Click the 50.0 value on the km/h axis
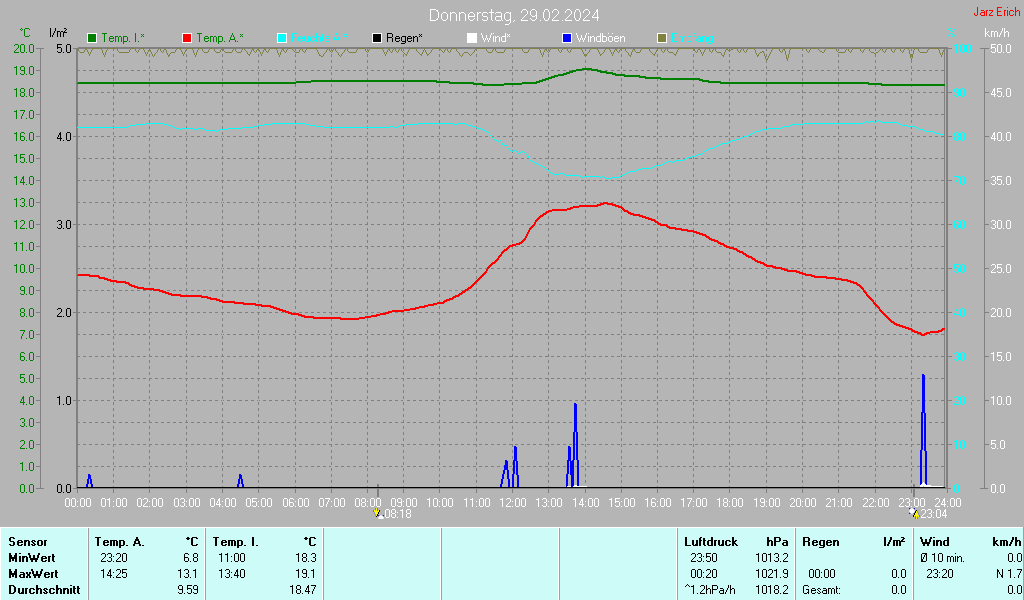This screenshot has height=600, width=1024. point(1001,49)
